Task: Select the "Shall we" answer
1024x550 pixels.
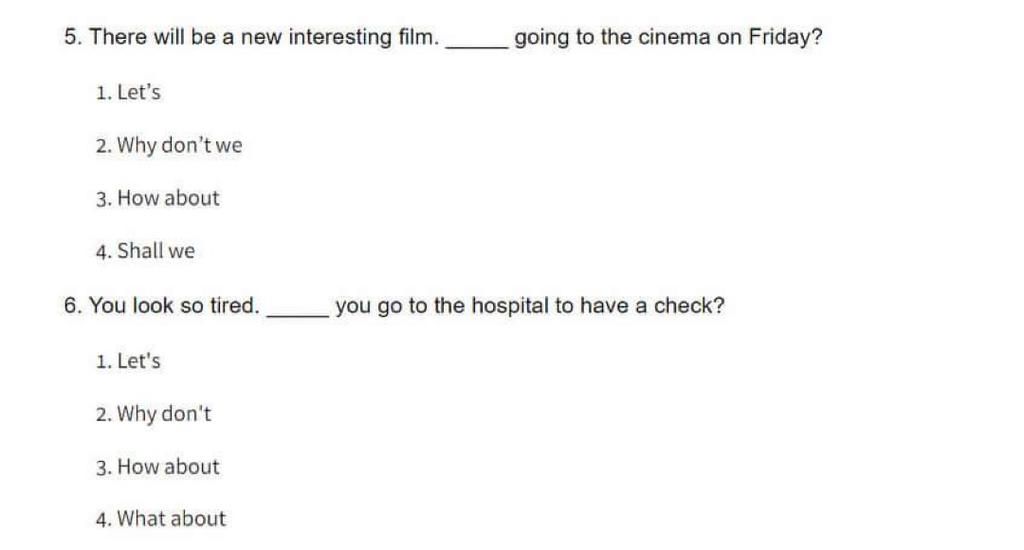Action: pyautogui.click(x=145, y=251)
